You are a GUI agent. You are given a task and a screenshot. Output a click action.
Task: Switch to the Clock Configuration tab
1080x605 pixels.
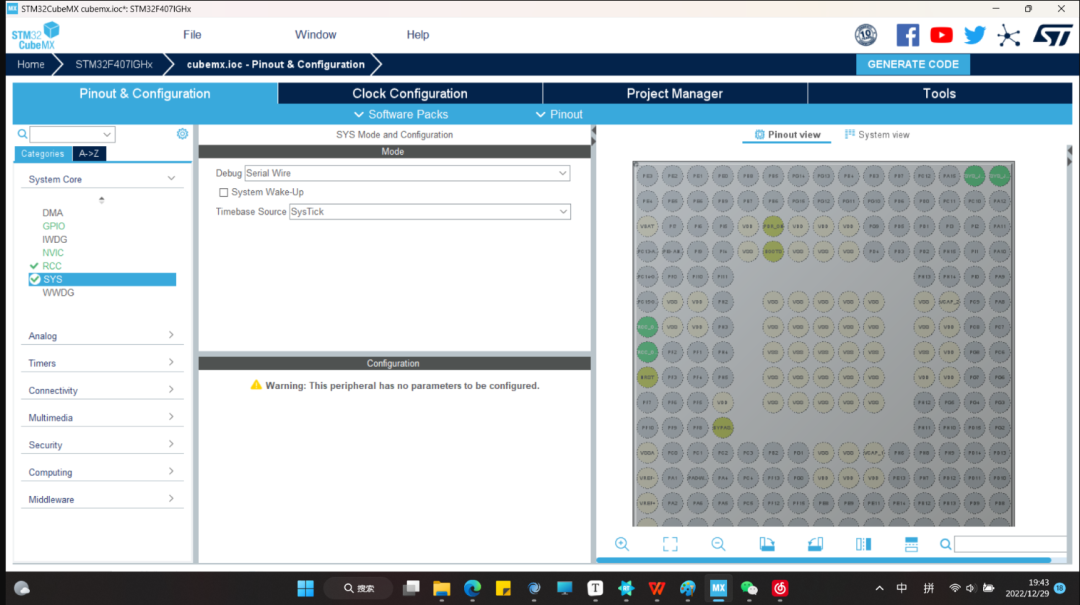click(409, 94)
